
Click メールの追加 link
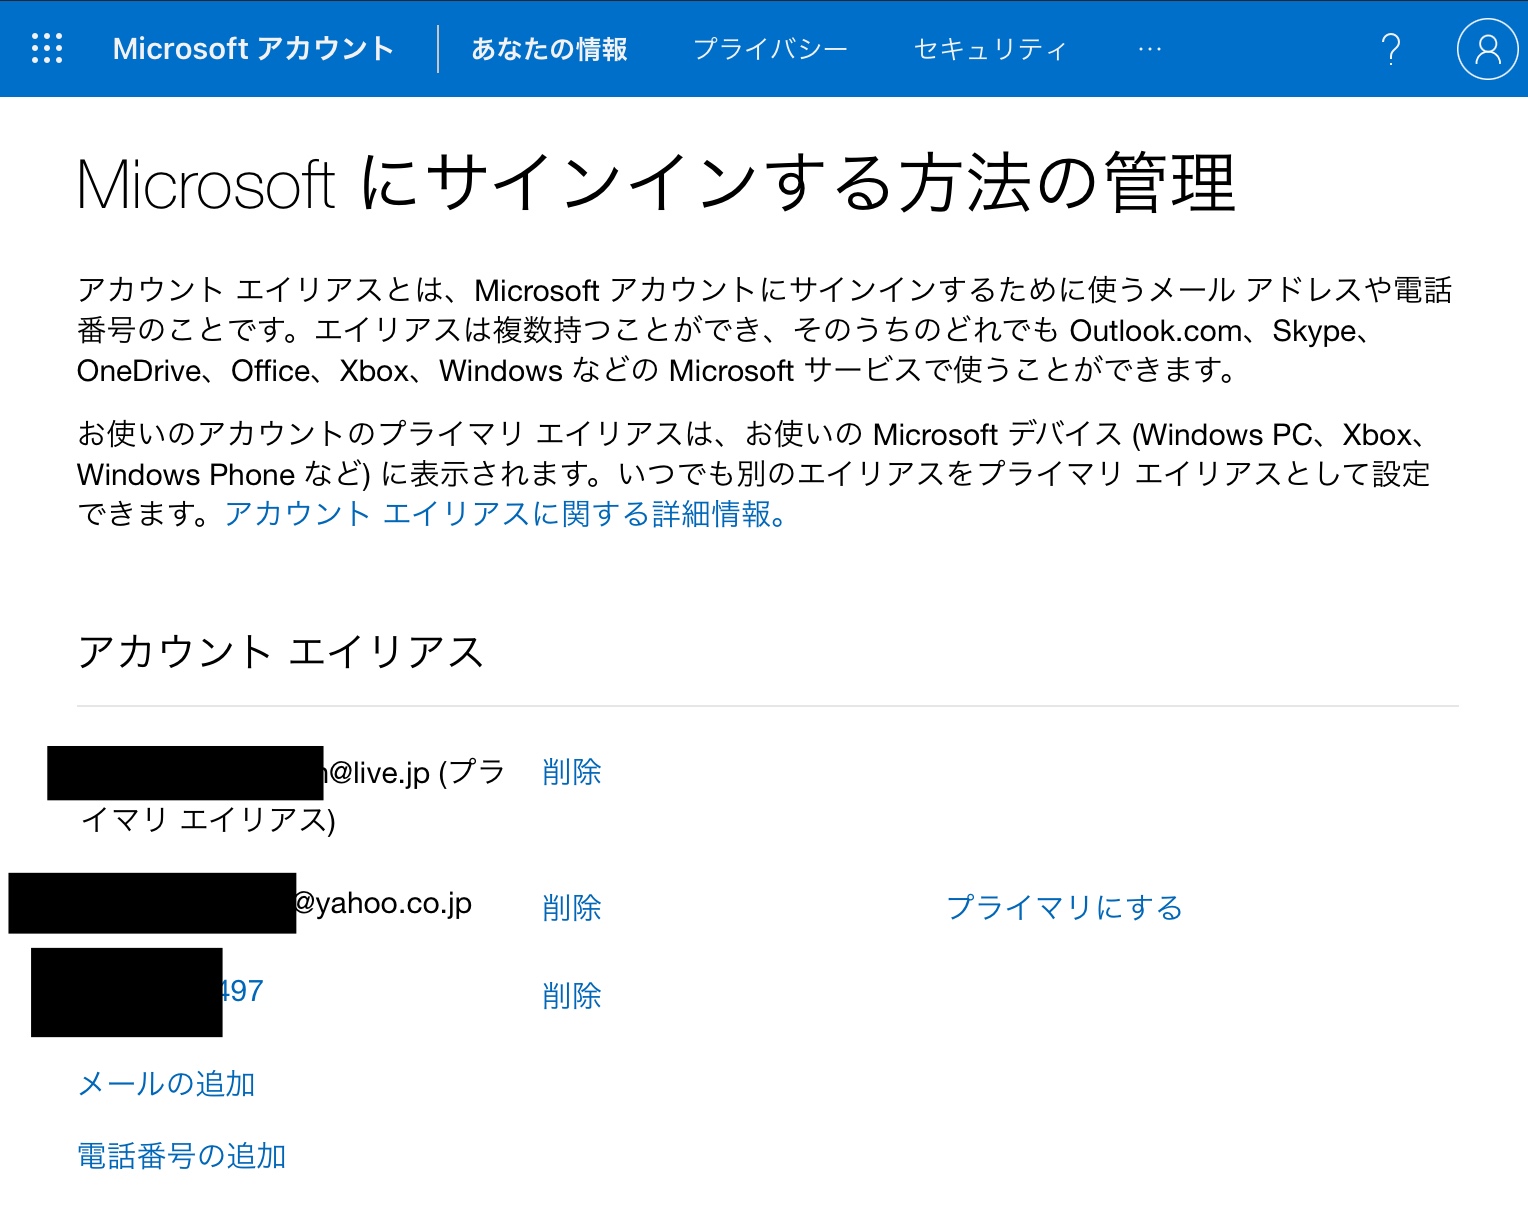click(x=167, y=1083)
